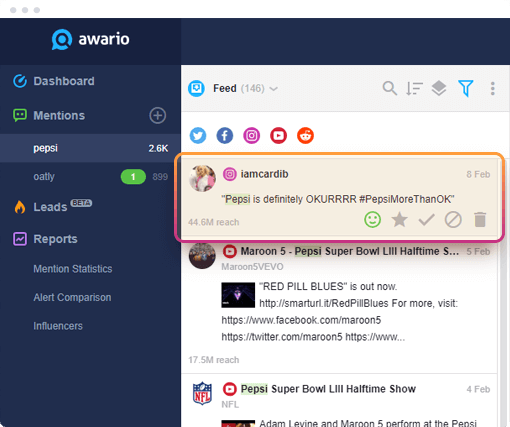This screenshot has height=427, width=510.
Task: Mark the iamcardib mention as done with the checkmark
Action: (426, 220)
